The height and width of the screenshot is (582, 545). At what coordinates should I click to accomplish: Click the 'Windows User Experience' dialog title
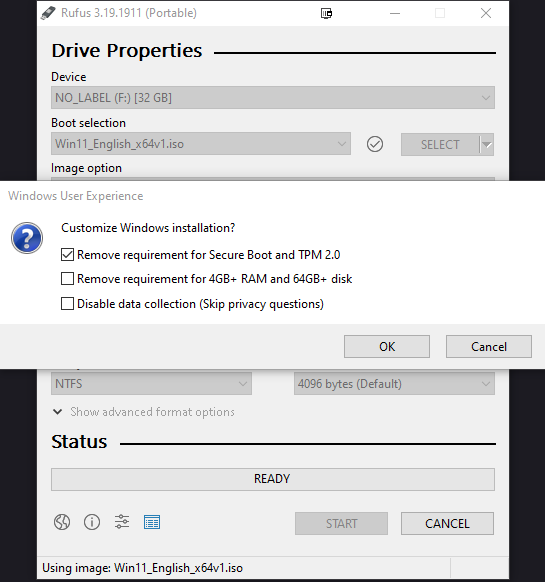pos(76,196)
